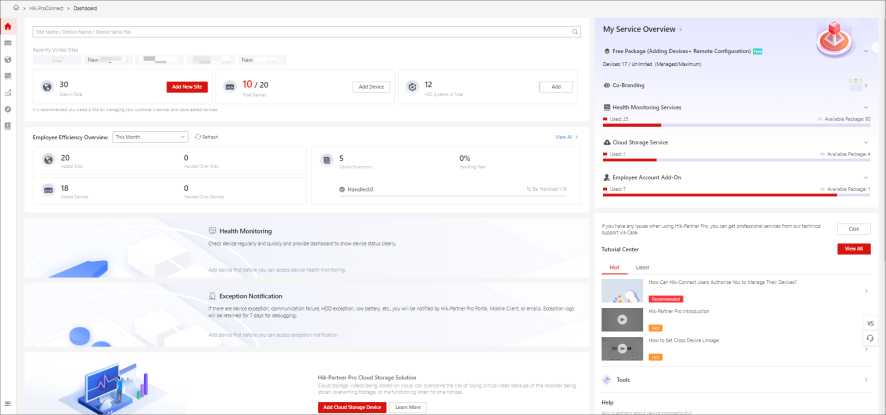Expand the Cloud Storage Service section
The width and height of the screenshot is (886, 415).
click(864, 142)
